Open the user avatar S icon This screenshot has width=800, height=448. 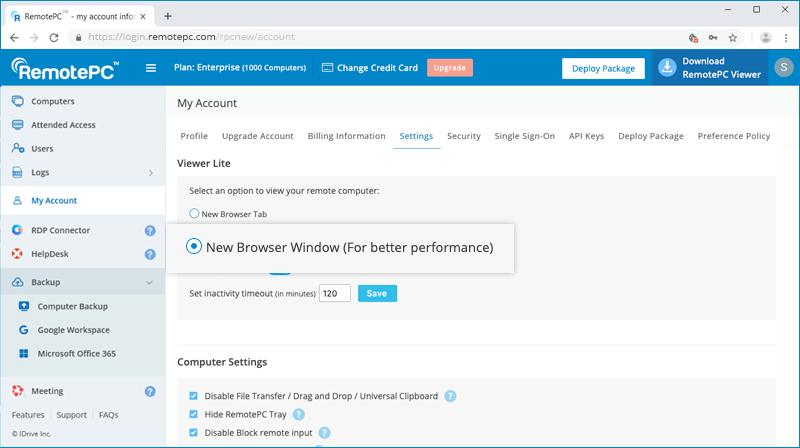tap(783, 68)
